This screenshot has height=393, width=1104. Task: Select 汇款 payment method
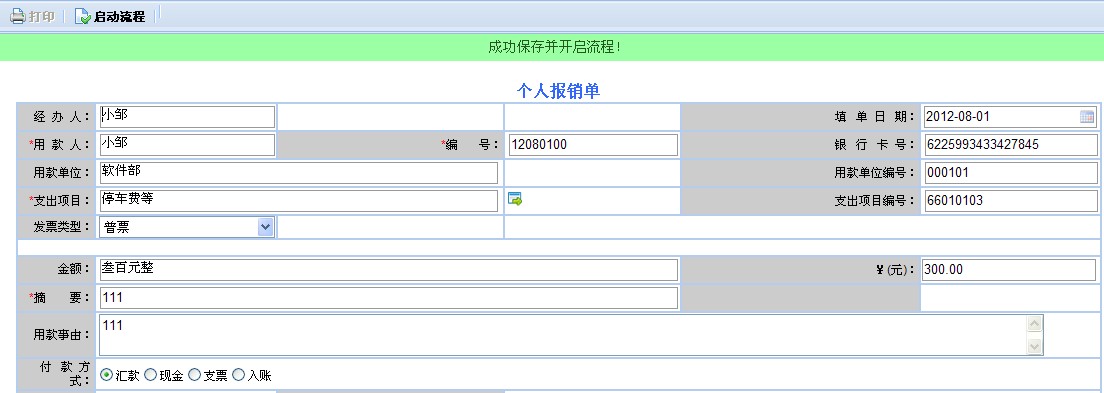pyautogui.click(x=106, y=375)
